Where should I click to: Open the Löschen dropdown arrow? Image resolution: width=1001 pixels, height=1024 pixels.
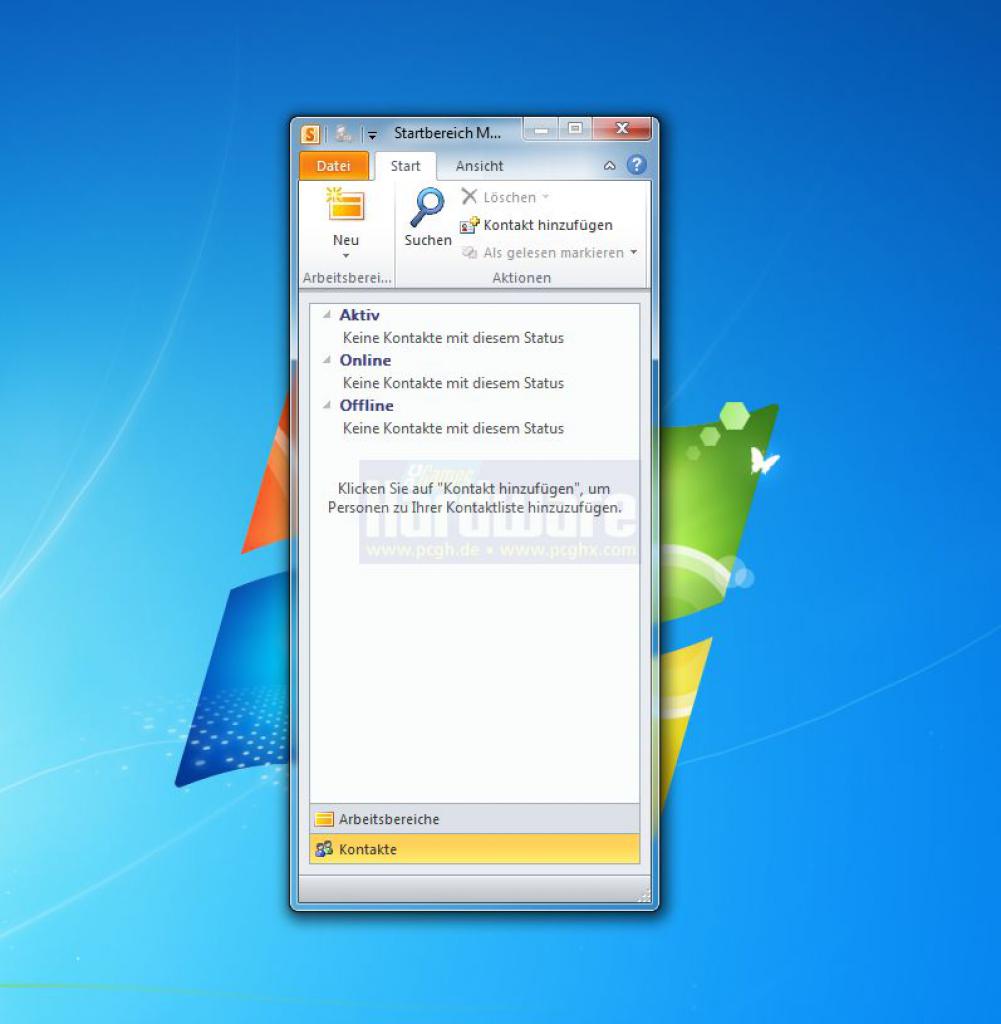click(545, 197)
